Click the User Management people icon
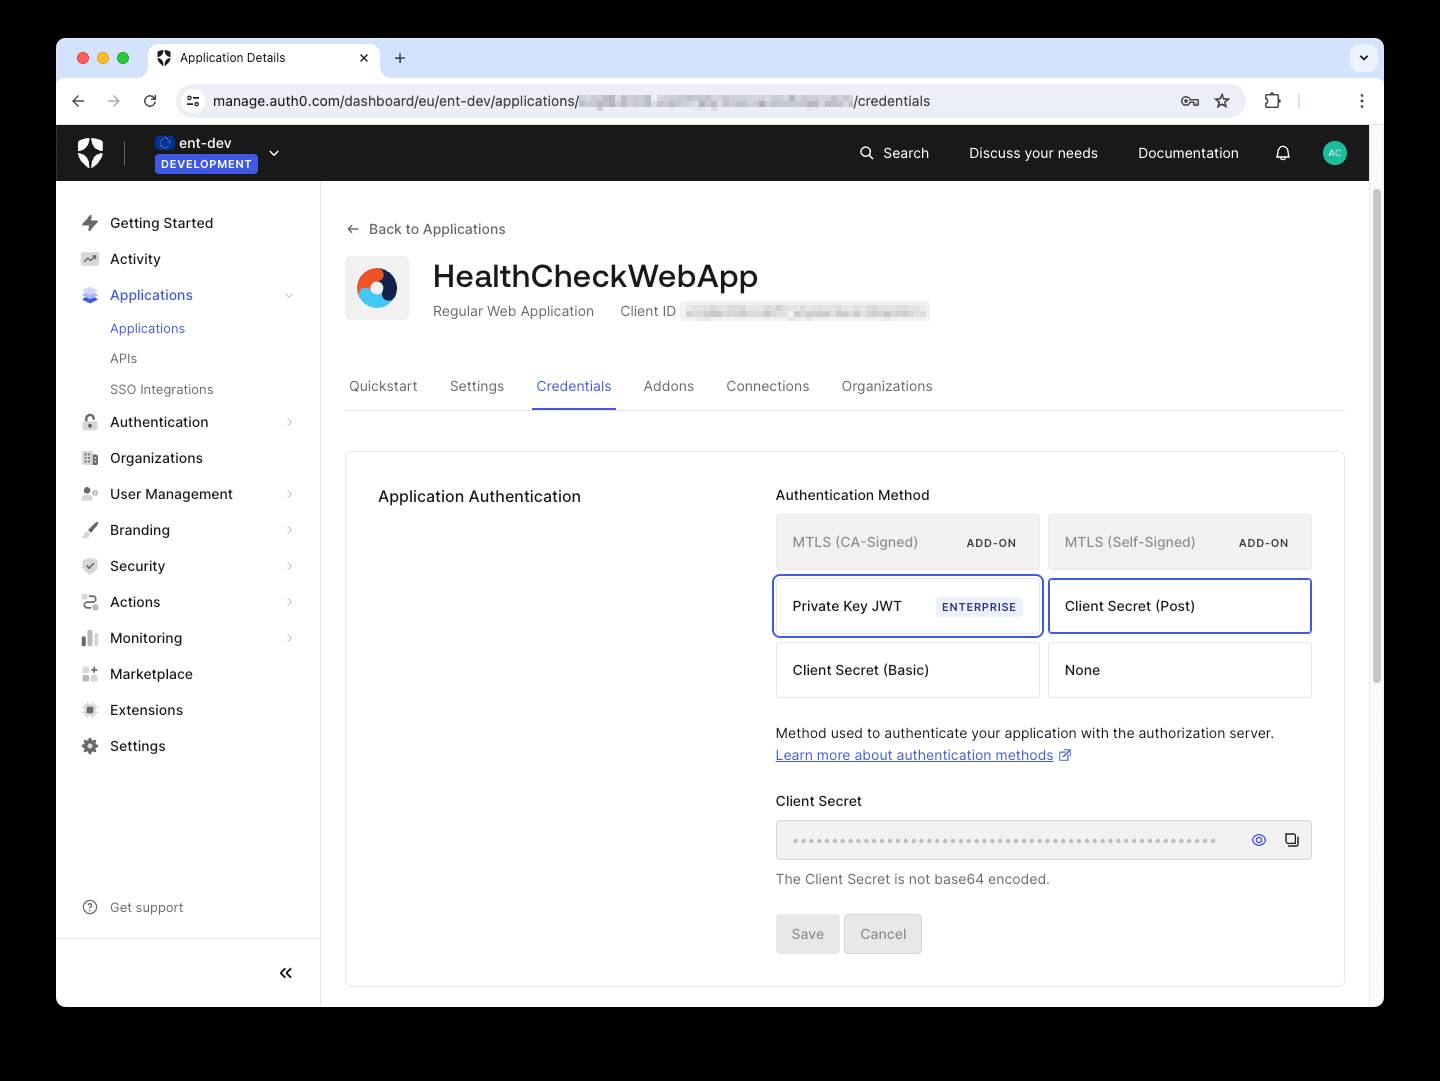 click(x=90, y=494)
